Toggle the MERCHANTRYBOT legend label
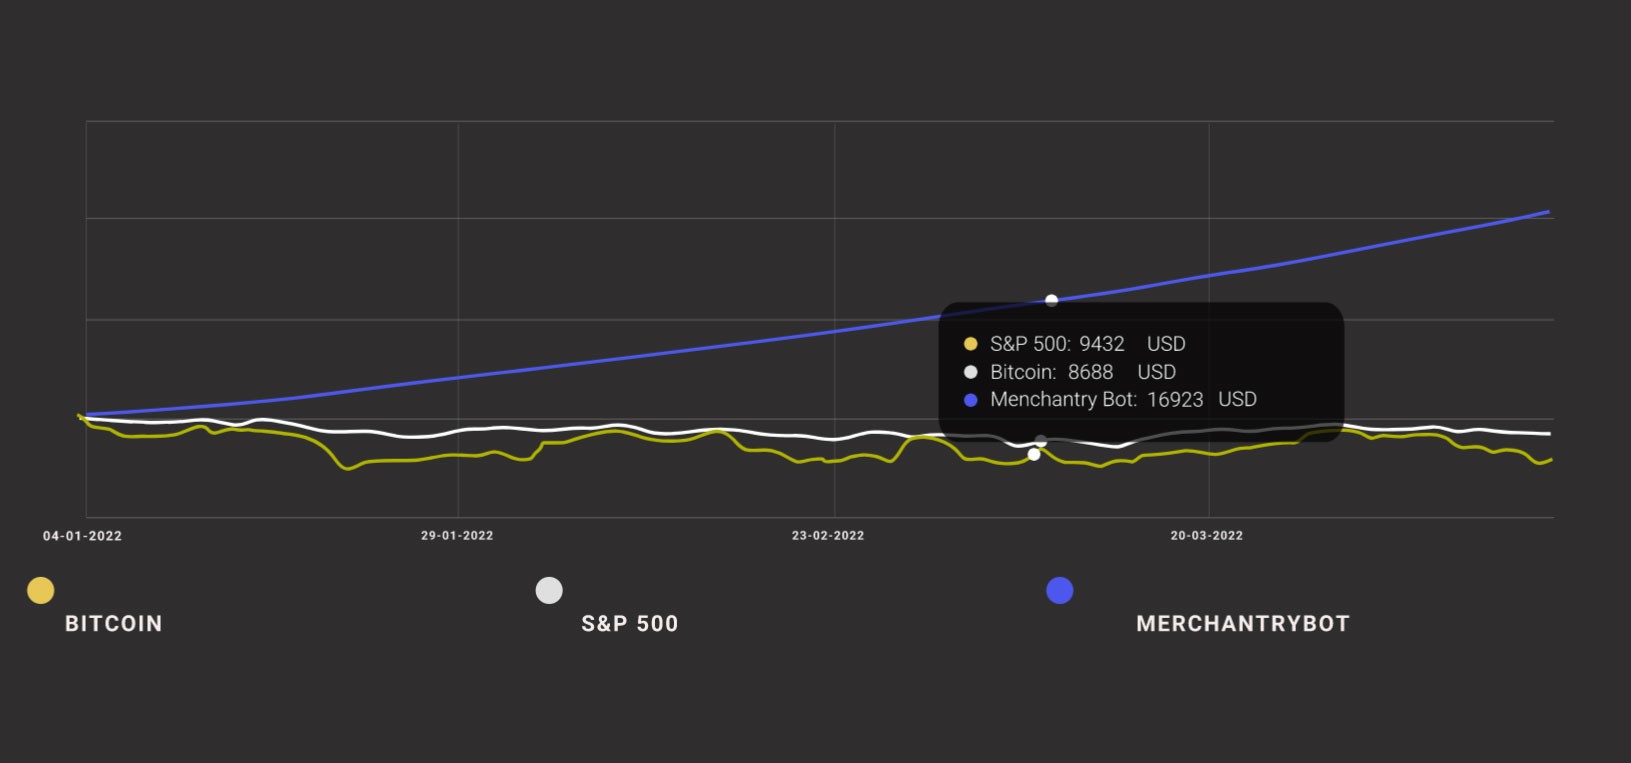Viewport: 1631px width, 763px height. [1243, 624]
